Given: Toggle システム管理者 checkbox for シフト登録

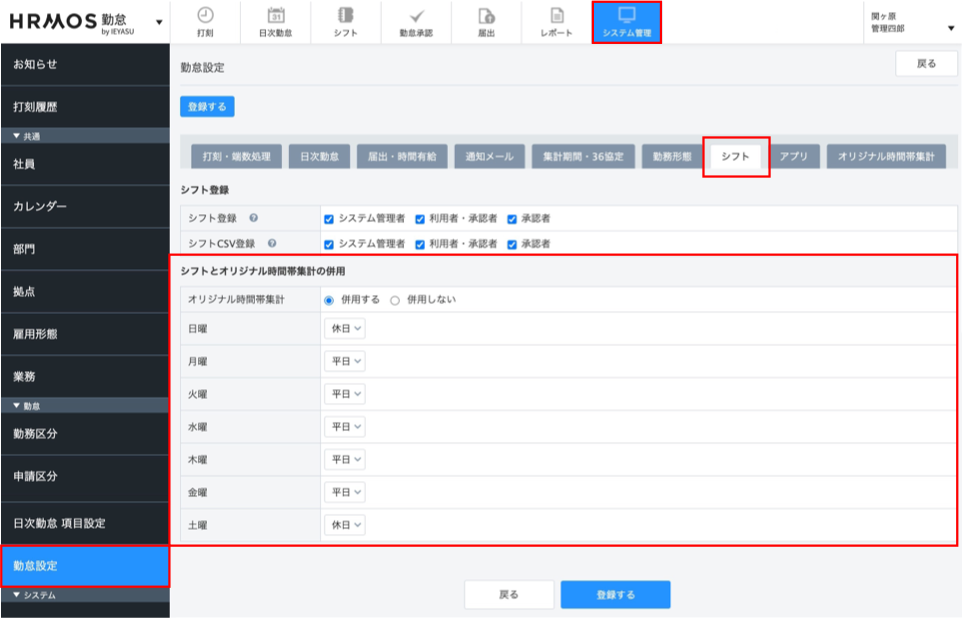Looking at the screenshot, I should click(x=329, y=219).
